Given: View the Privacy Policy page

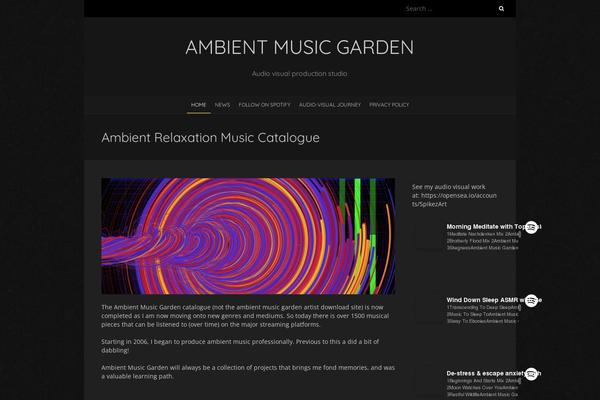Looking at the screenshot, I should coord(389,104).
